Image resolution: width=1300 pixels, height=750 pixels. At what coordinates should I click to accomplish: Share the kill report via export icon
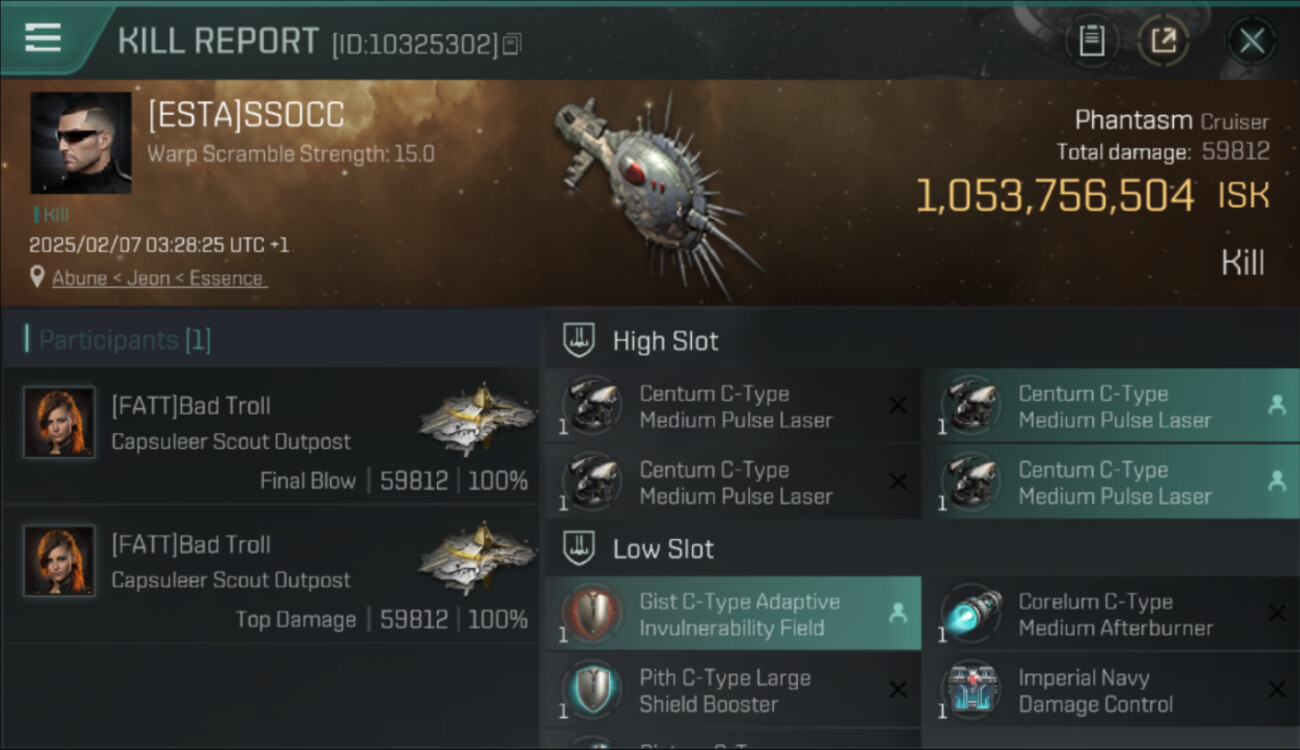pyautogui.click(x=1163, y=41)
